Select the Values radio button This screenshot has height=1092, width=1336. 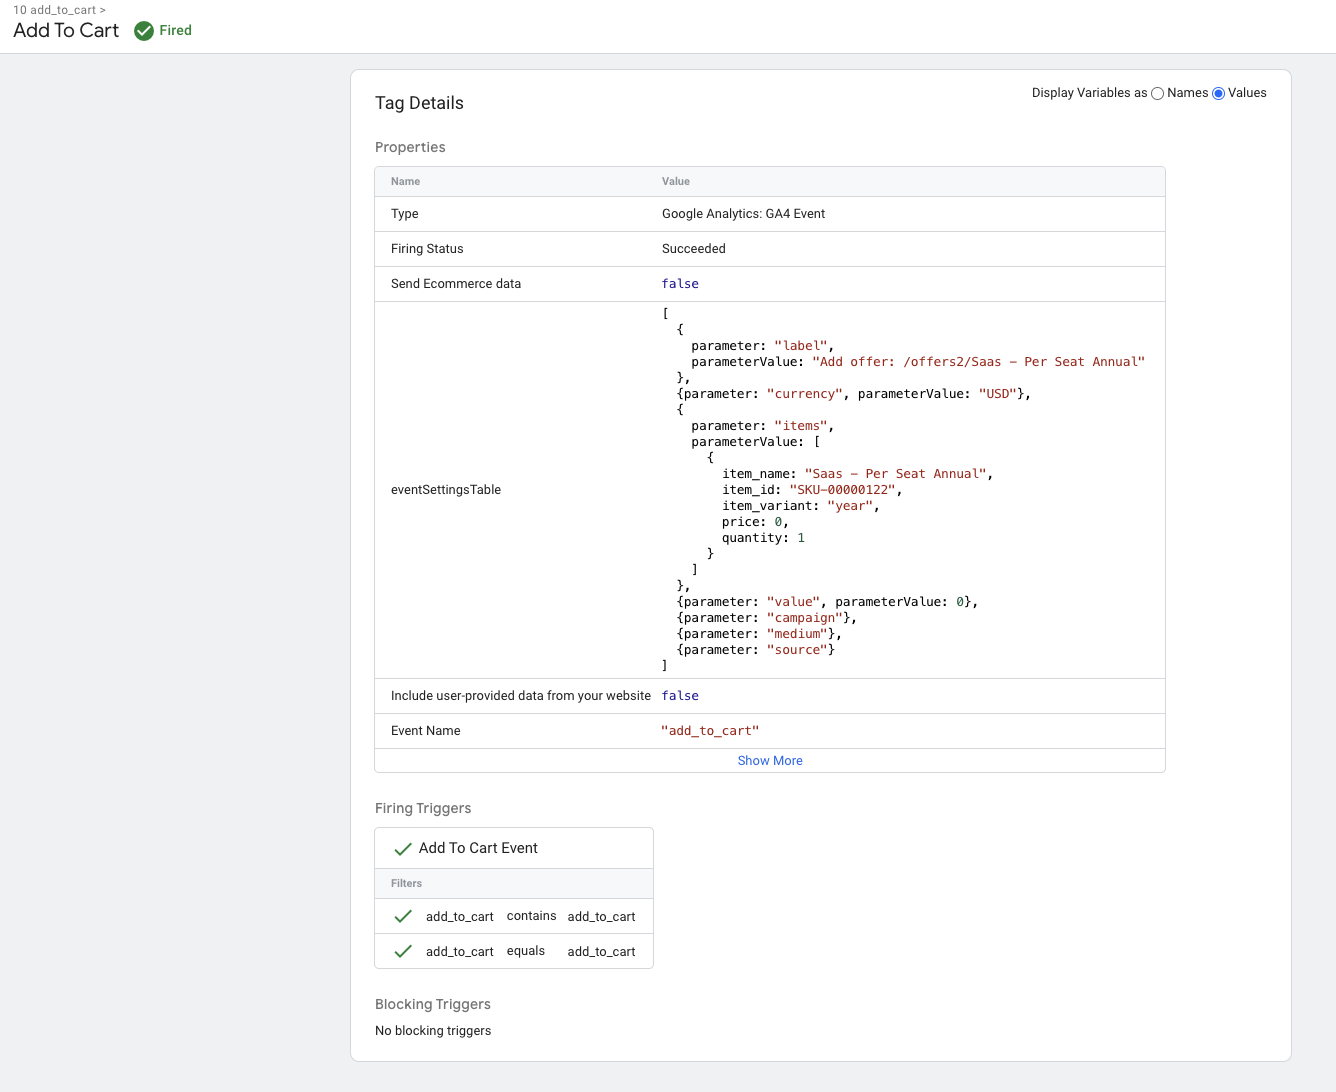[1218, 94]
